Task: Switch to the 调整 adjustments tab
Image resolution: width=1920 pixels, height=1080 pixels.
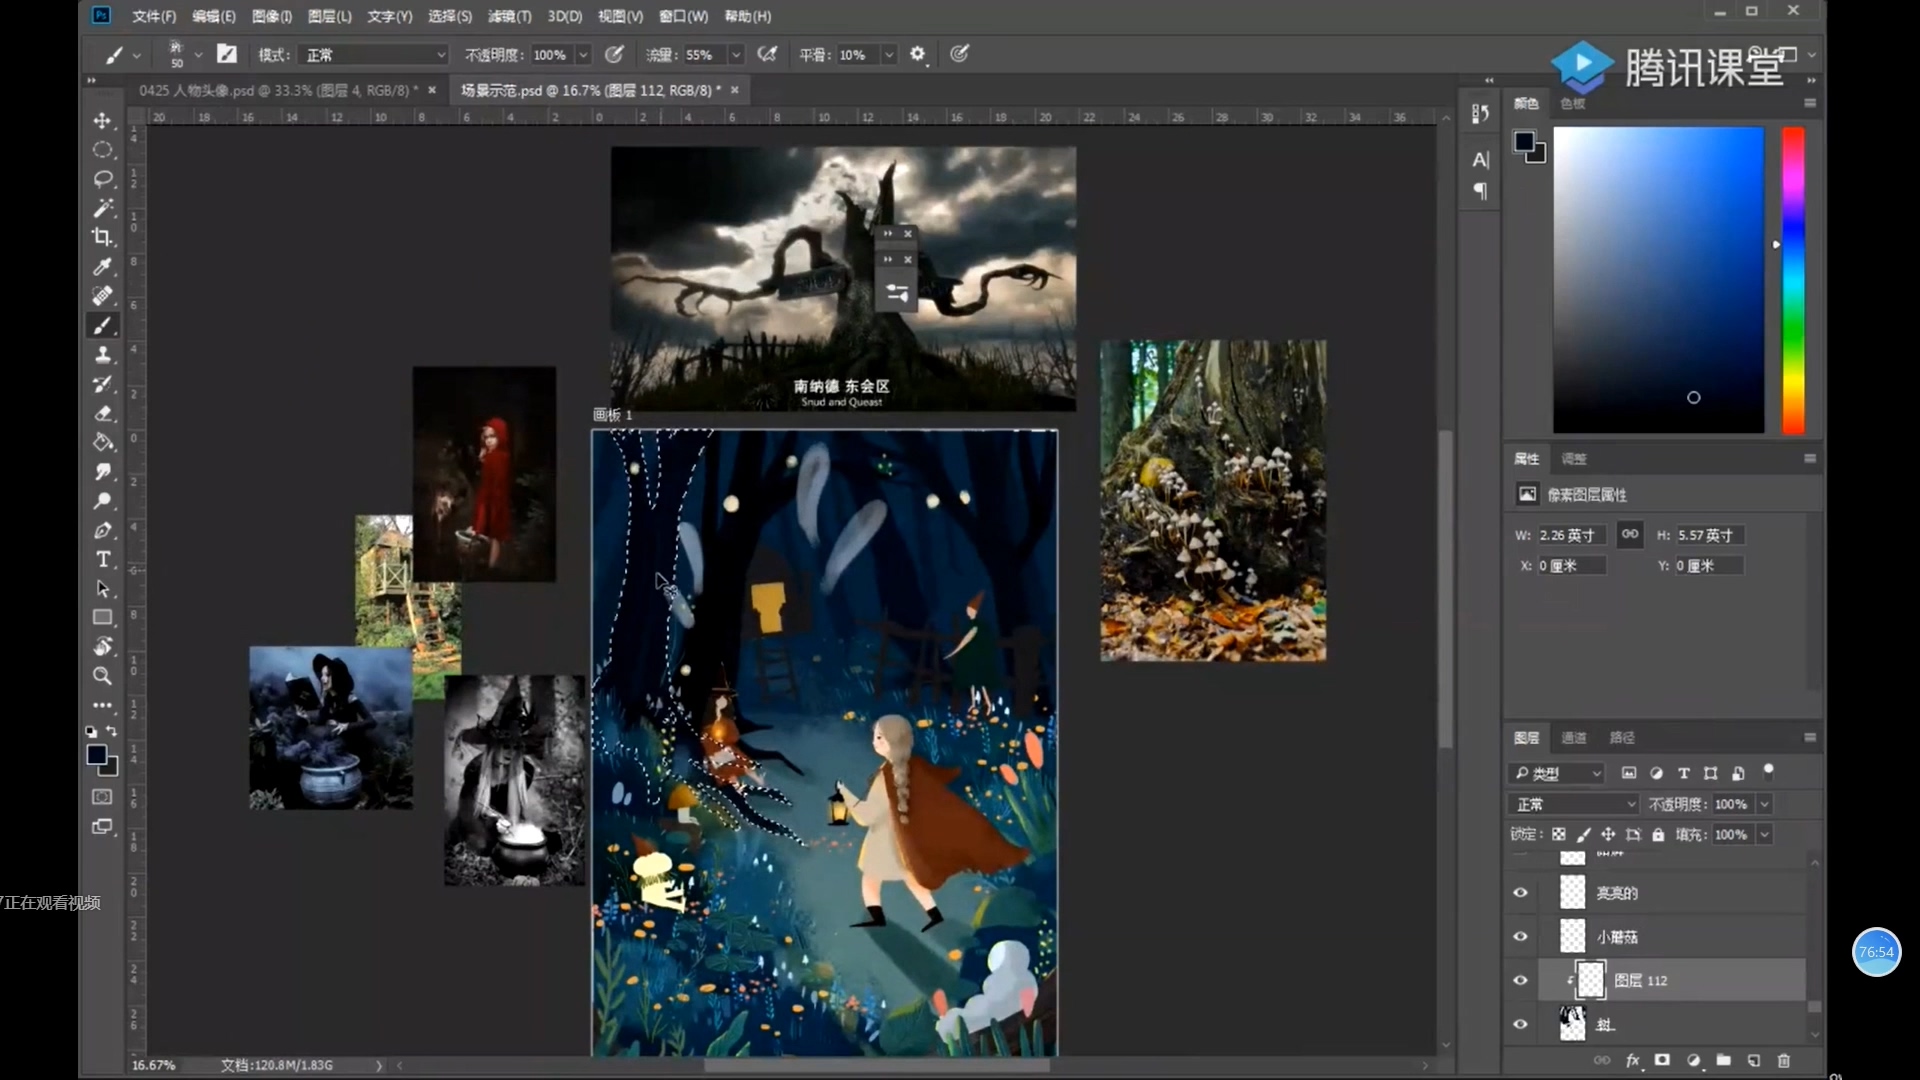Action: click(x=1574, y=459)
